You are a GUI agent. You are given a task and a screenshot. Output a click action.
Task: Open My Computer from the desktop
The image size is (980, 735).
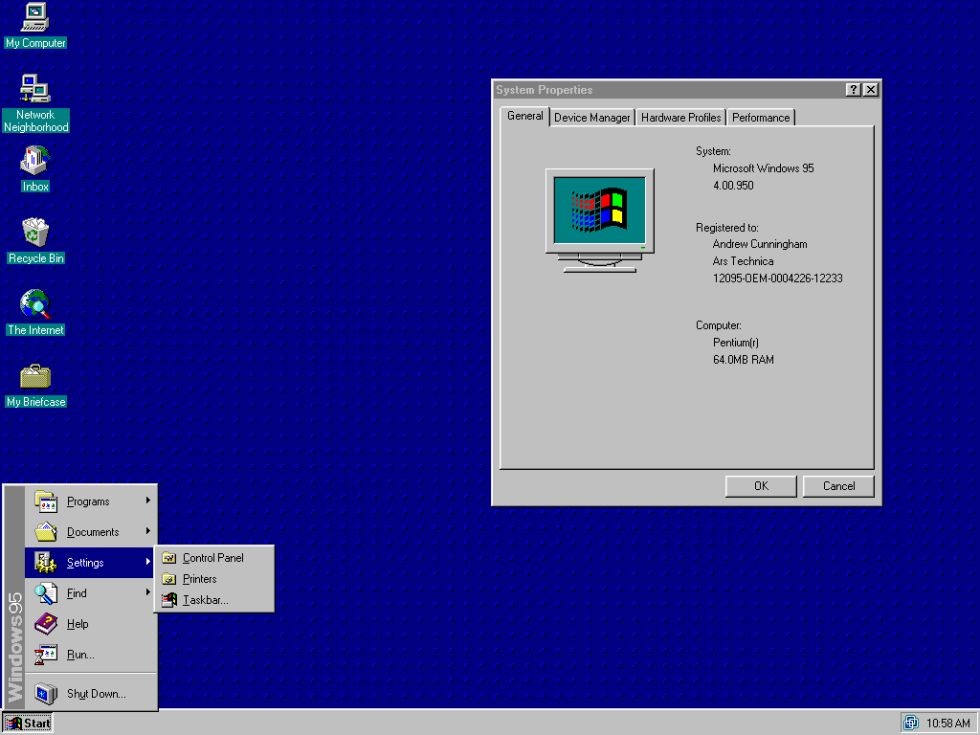35,25
